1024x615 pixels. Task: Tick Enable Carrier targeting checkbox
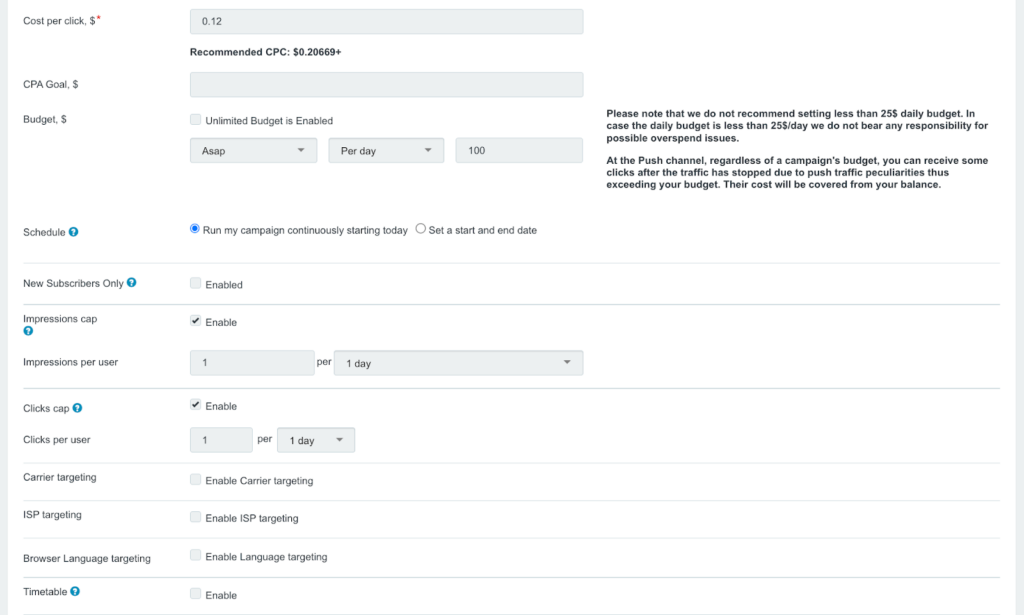tap(196, 480)
